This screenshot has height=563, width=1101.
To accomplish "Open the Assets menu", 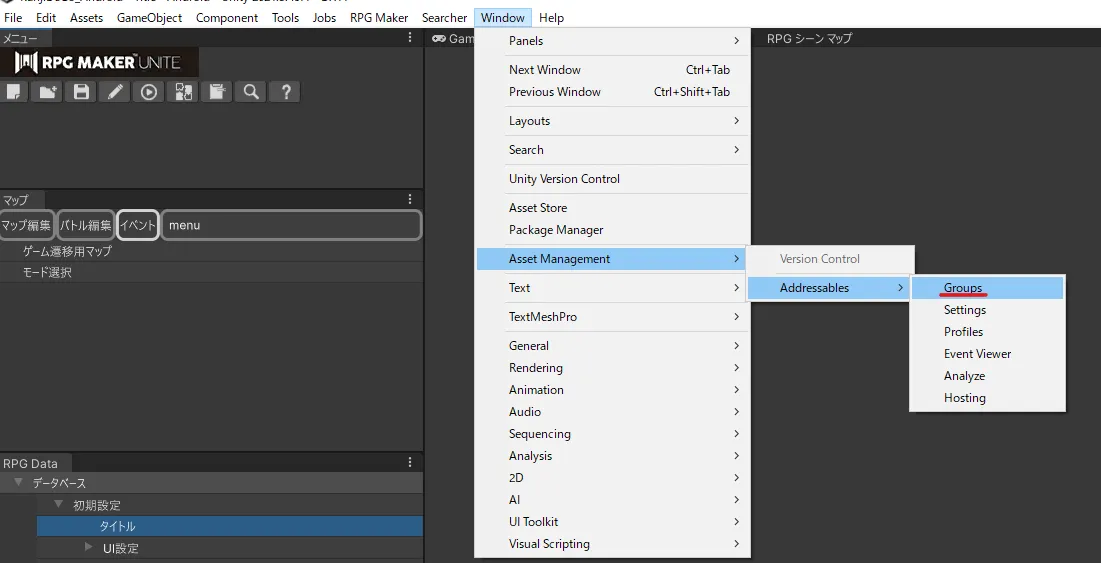I will click(86, 18).
